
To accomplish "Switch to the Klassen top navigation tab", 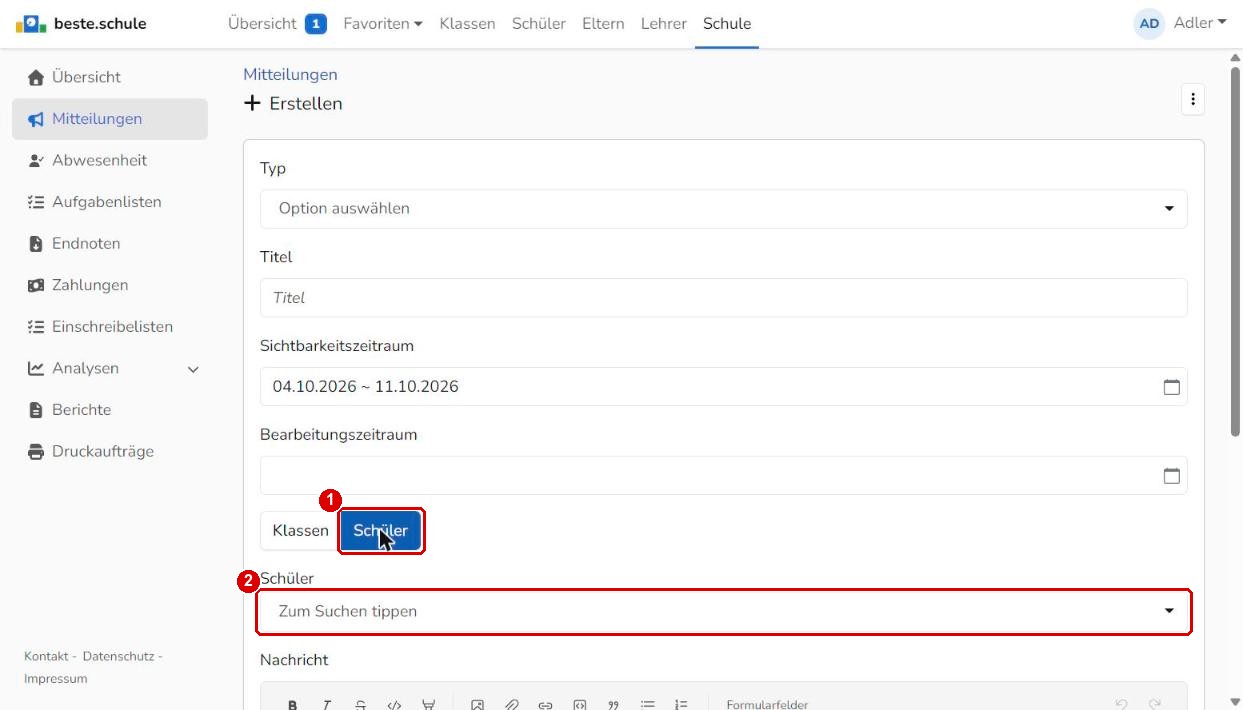I will [x=467, y=23].
